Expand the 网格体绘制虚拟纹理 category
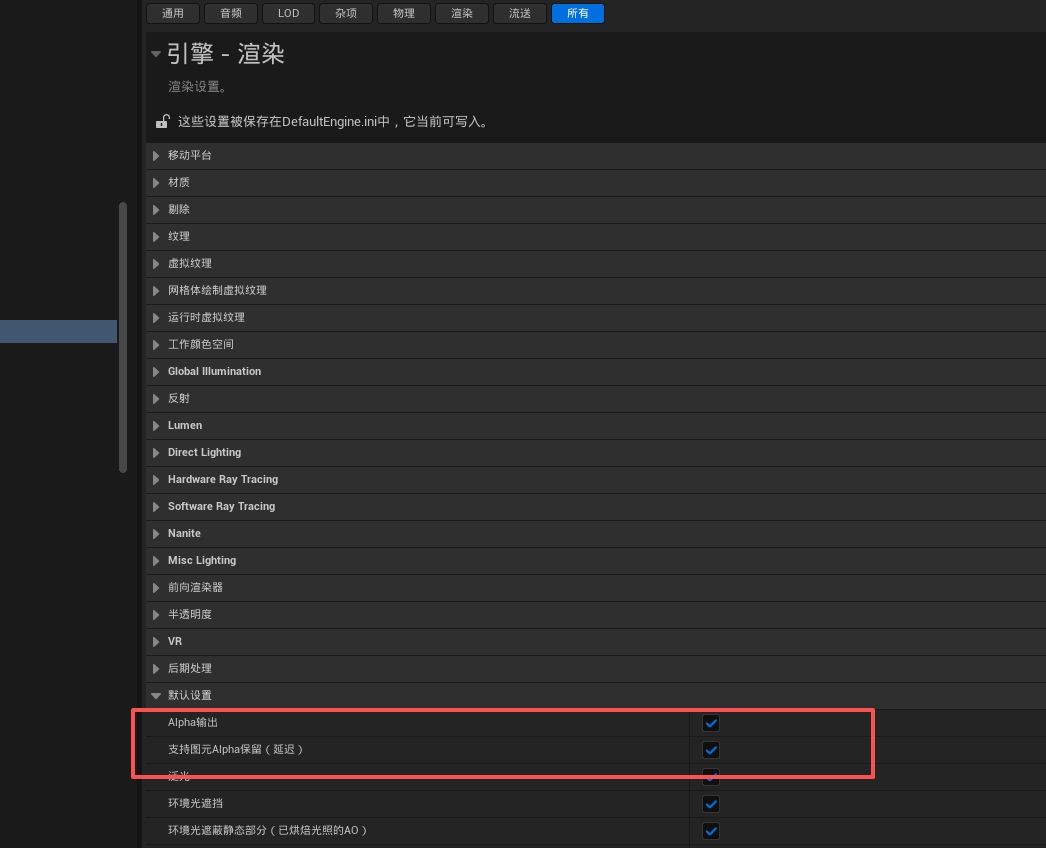 pos(156,290)
